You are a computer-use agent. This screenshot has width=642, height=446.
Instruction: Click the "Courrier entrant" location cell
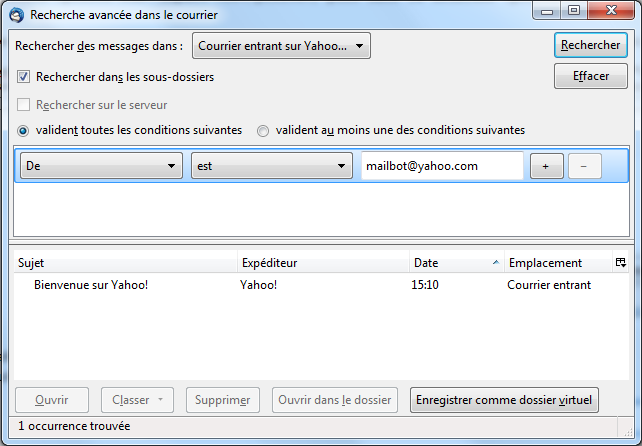tap(549, 285)
